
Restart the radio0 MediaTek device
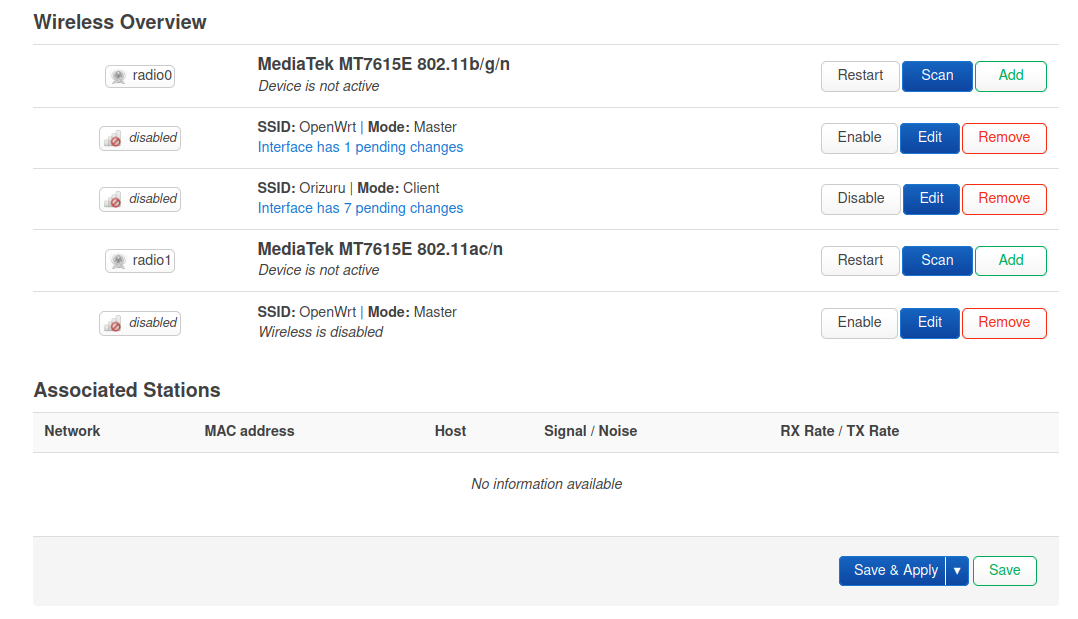pyautogui.click(x=860, y=76)
